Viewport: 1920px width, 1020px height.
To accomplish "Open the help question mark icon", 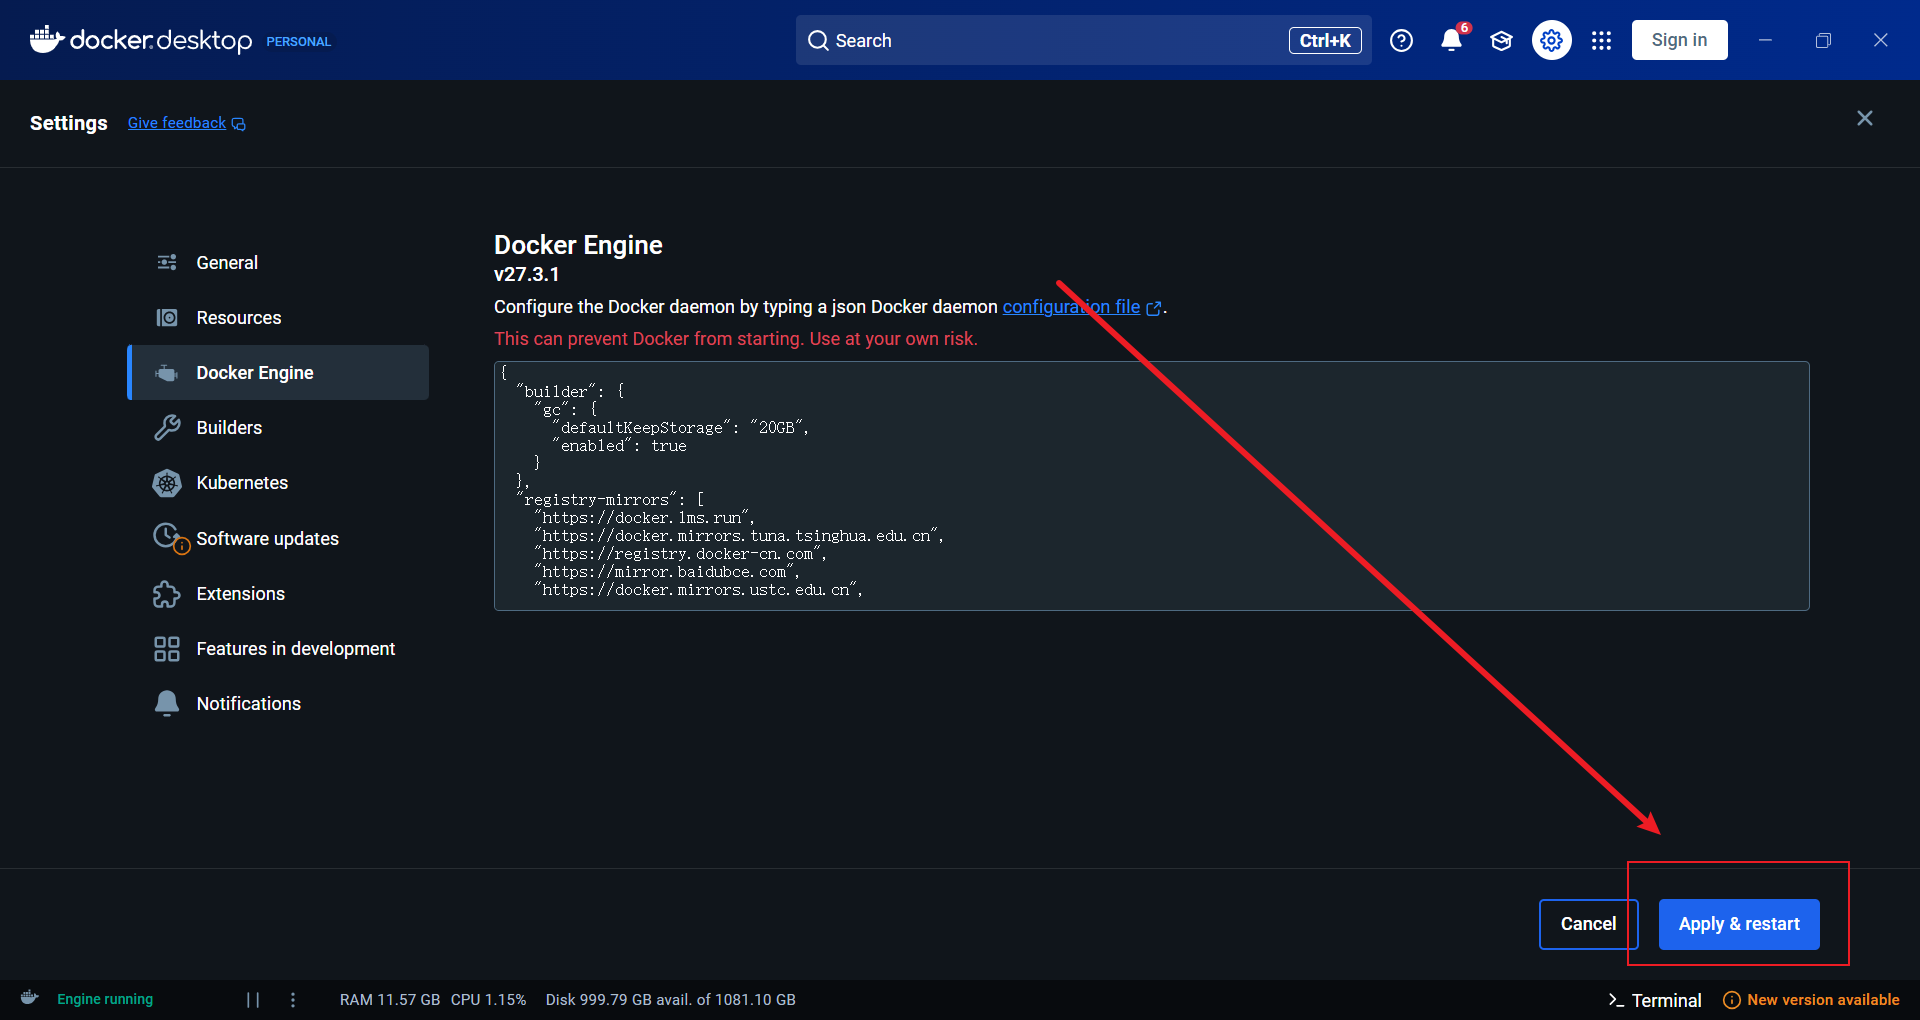I will pos(1401,40).
